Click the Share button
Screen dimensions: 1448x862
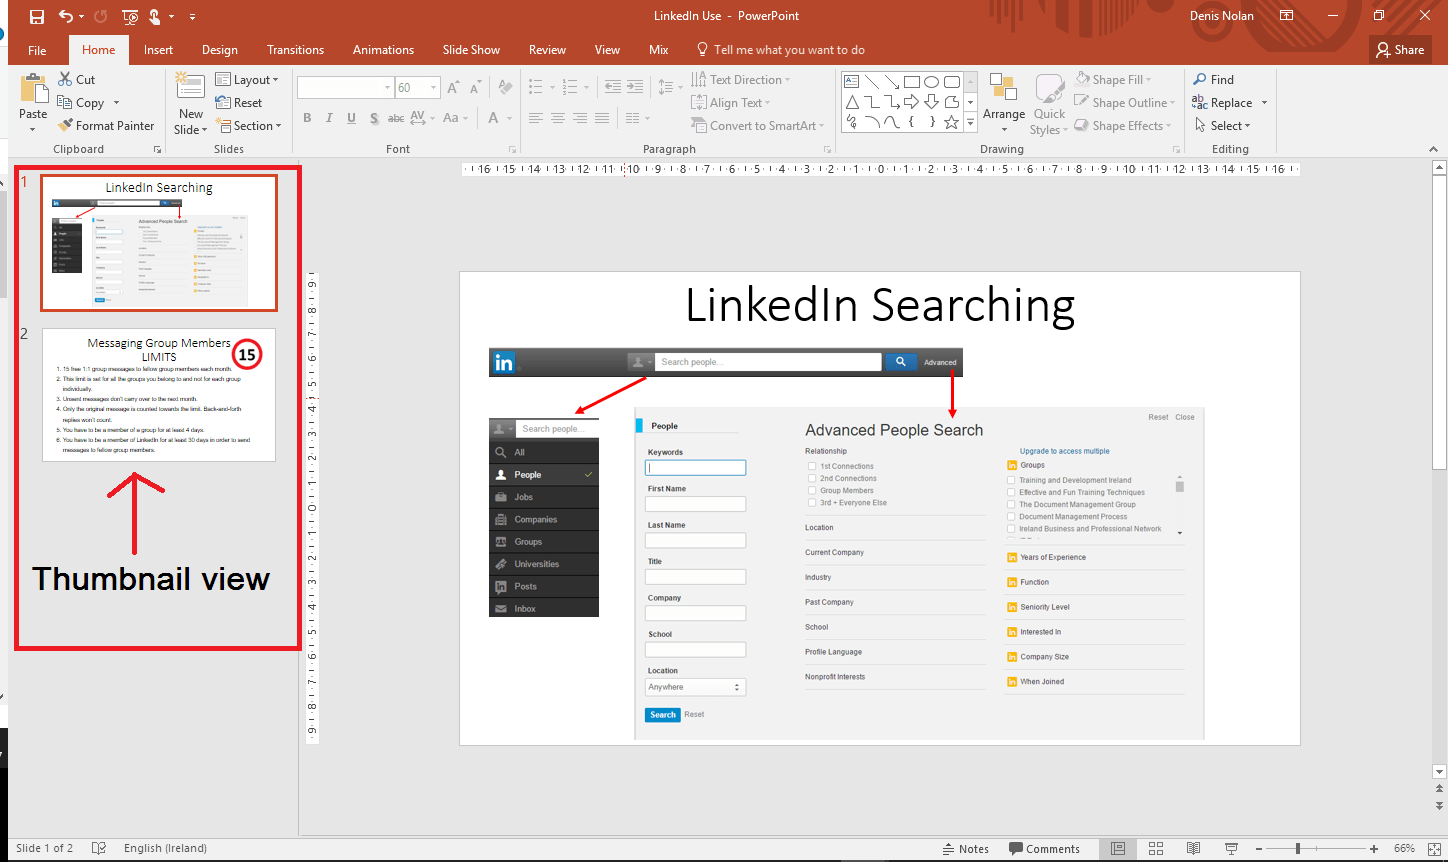(1399, 49)
